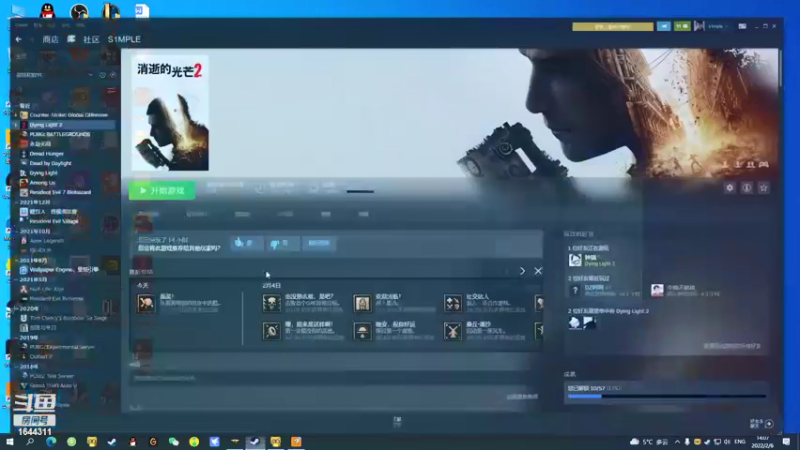Open the library filter dropdown arrow
This screenshot has height=450, width=800.
click(x=90, y=75)
